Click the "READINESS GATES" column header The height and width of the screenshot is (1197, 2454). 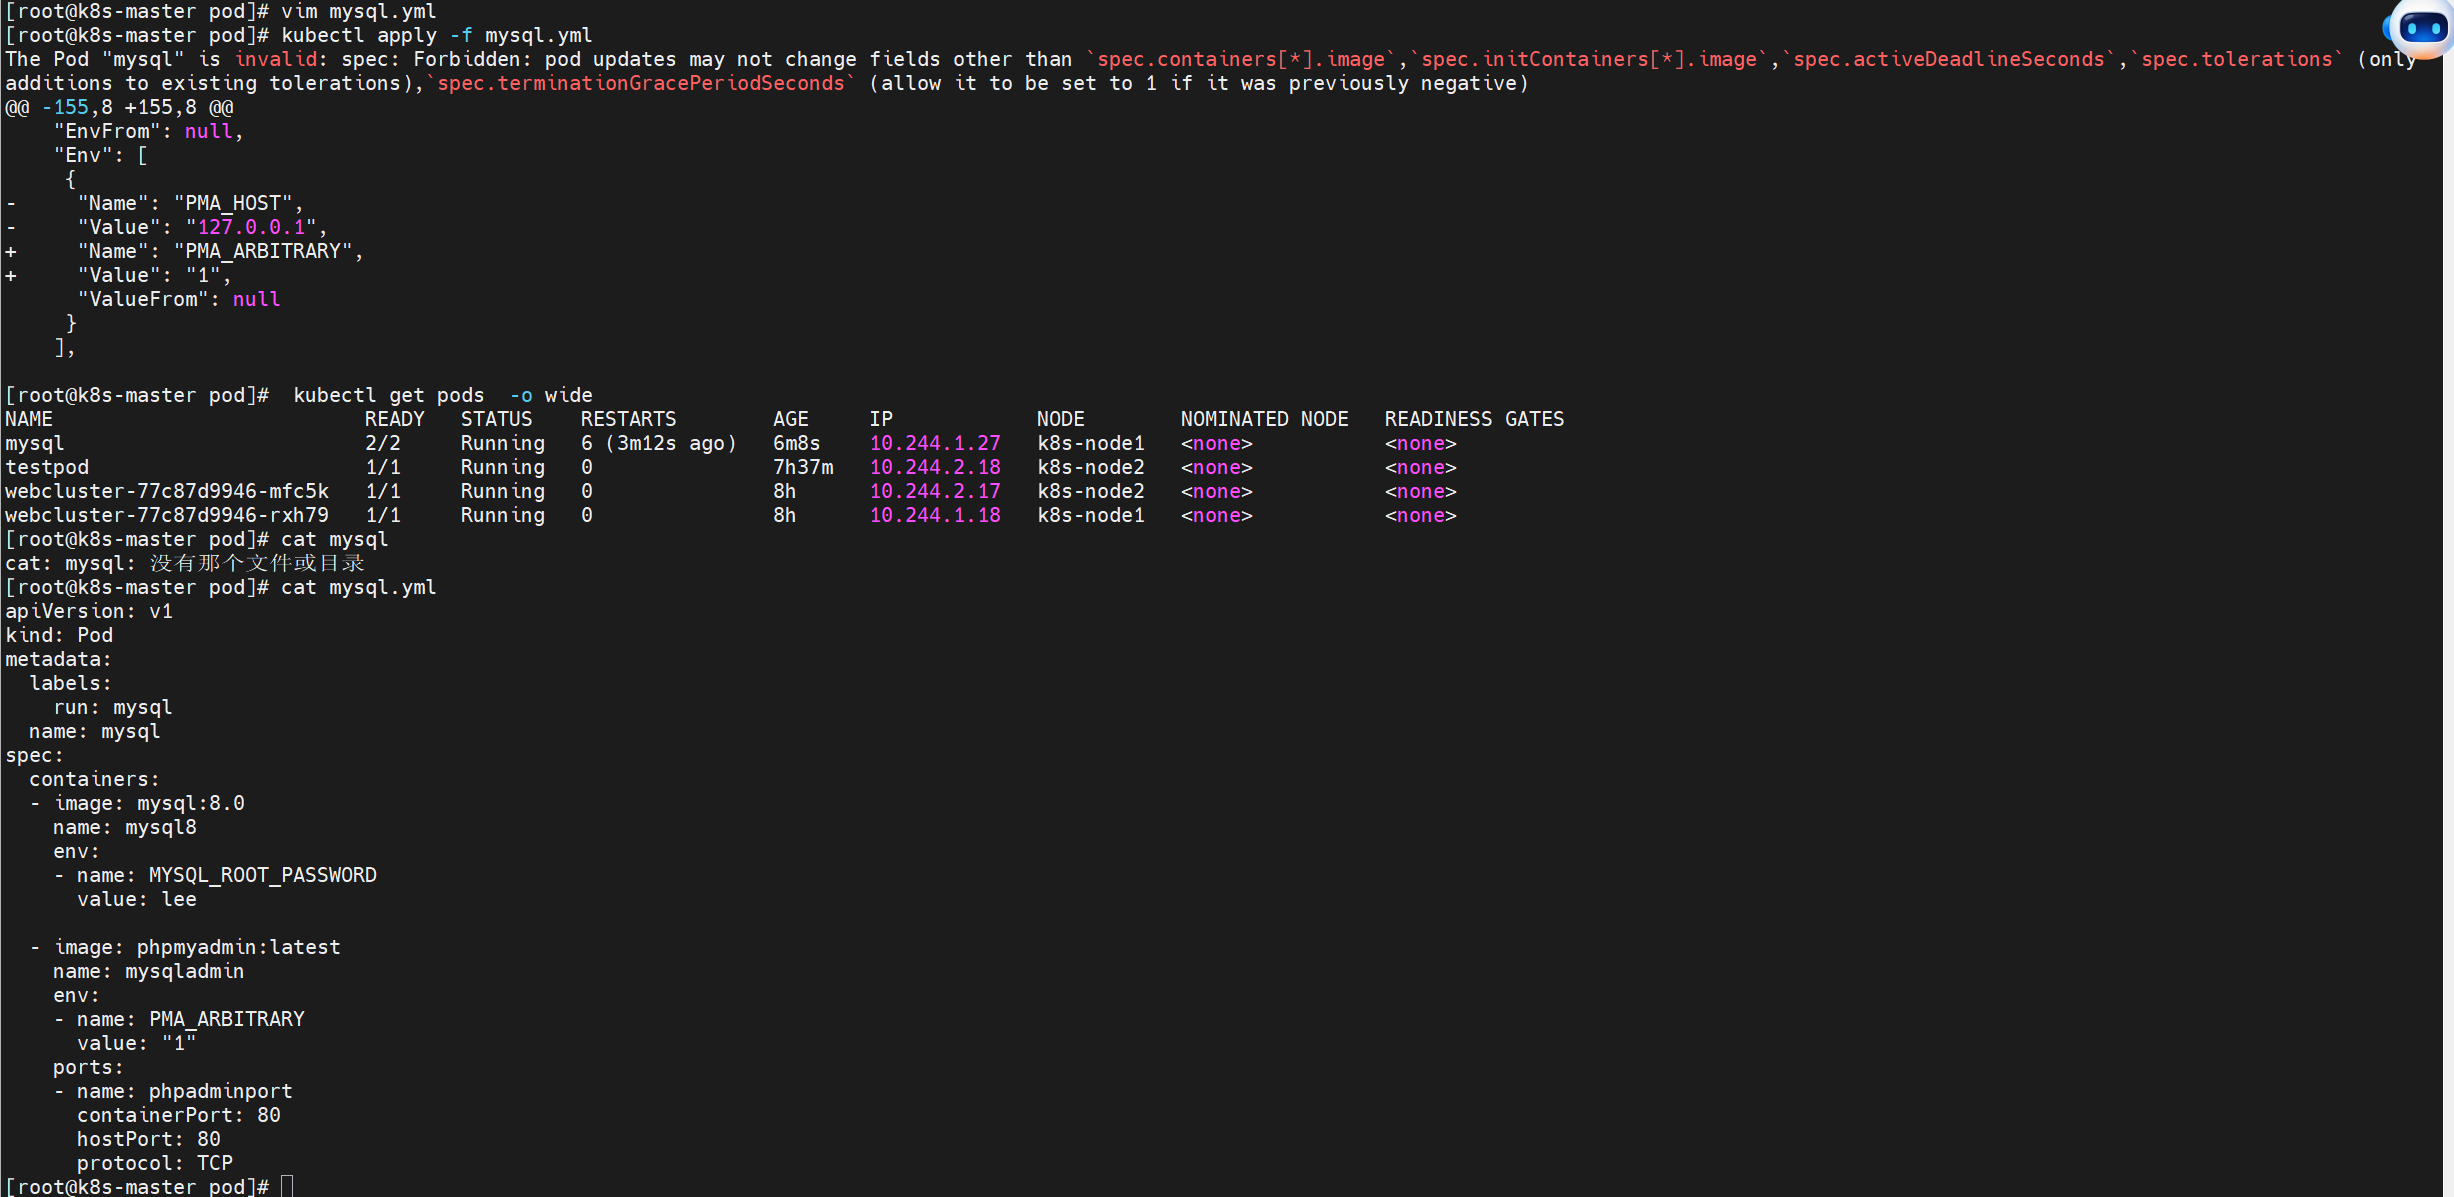click(1475, 419)
